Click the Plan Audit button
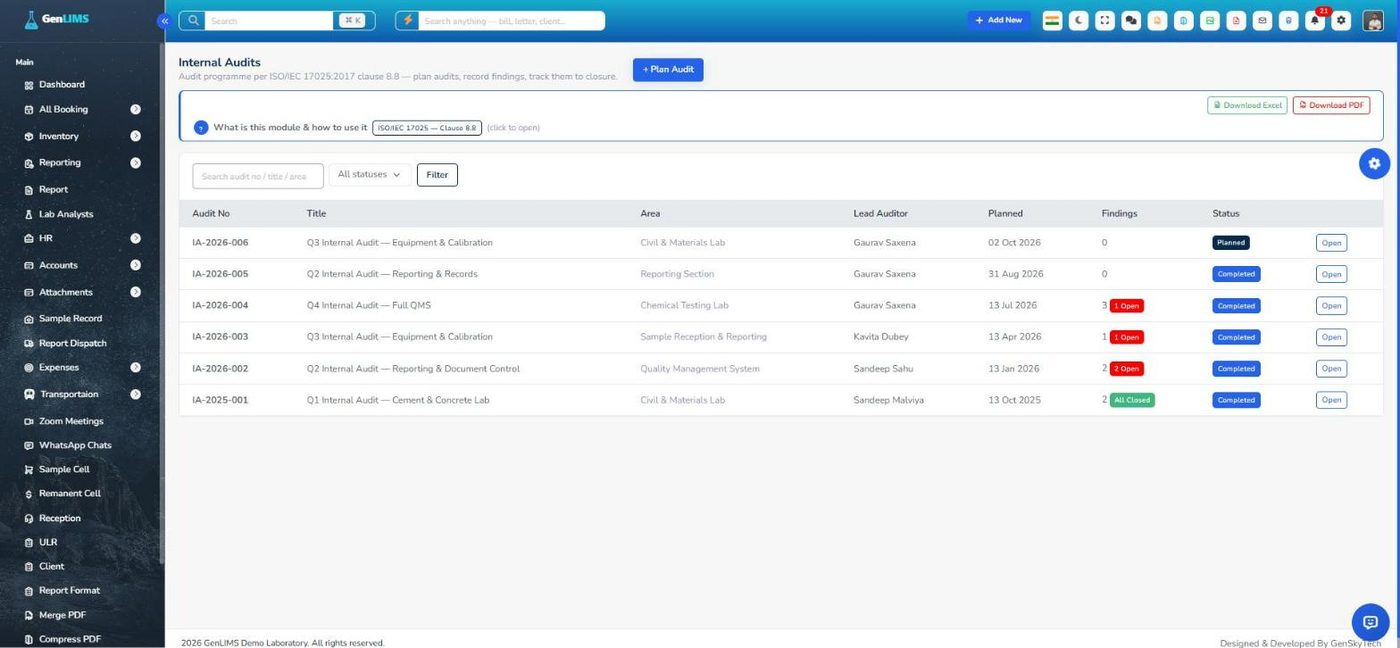This screenshot has width=1400, height=648. click(668, 70)
